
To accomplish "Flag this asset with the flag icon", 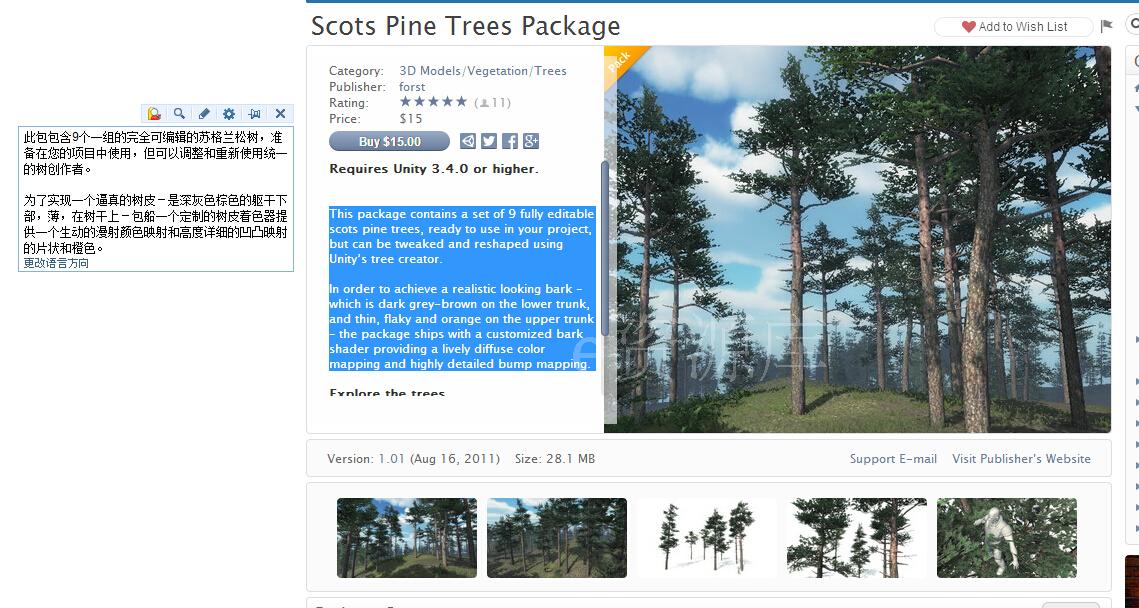I will [1106, 26].
